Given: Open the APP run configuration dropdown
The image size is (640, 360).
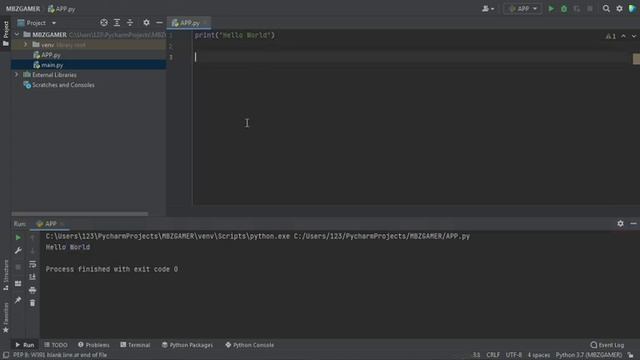Looking at the screenshot, I should (523, 9).
